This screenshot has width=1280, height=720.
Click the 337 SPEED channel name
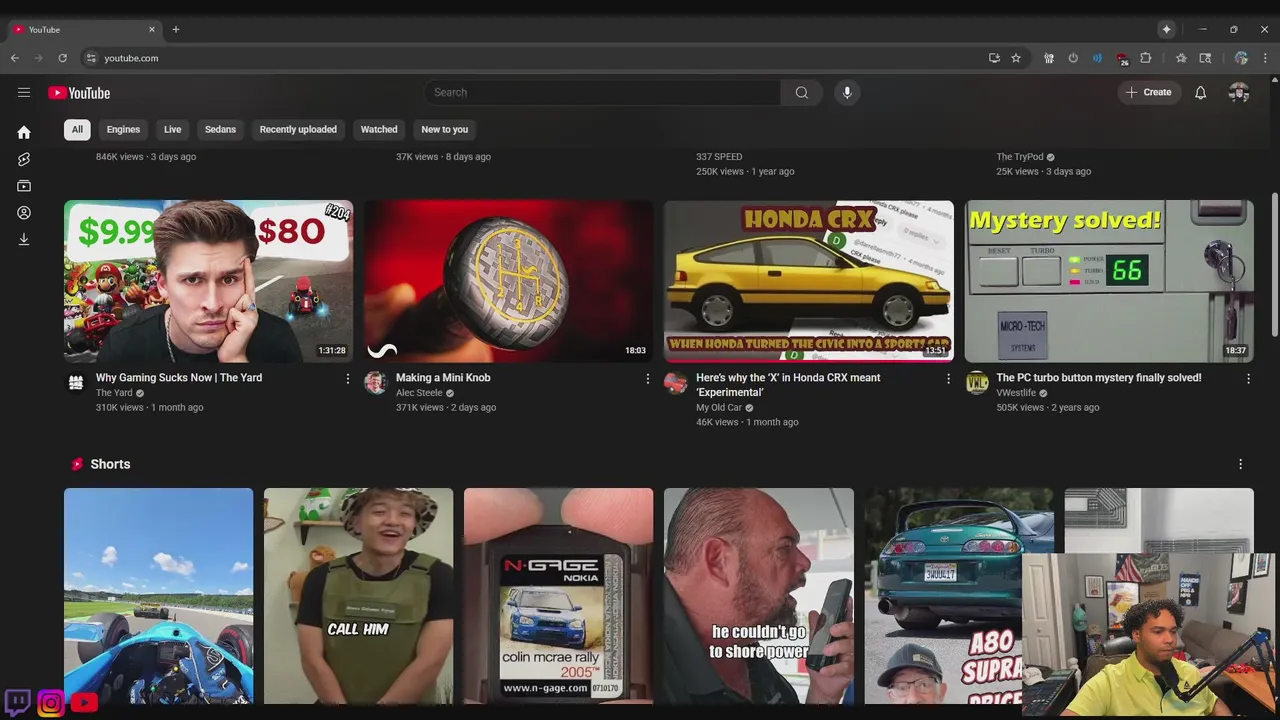tap(719, 157)
